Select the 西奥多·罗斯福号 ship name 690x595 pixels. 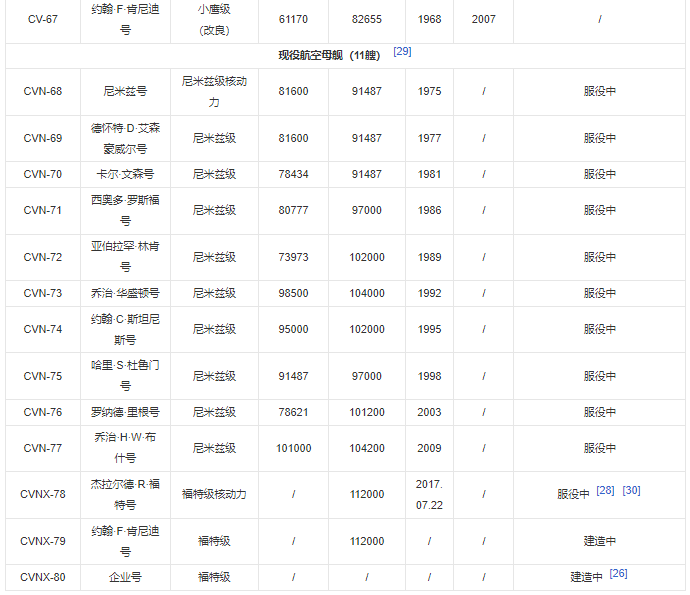click(125, 210)
